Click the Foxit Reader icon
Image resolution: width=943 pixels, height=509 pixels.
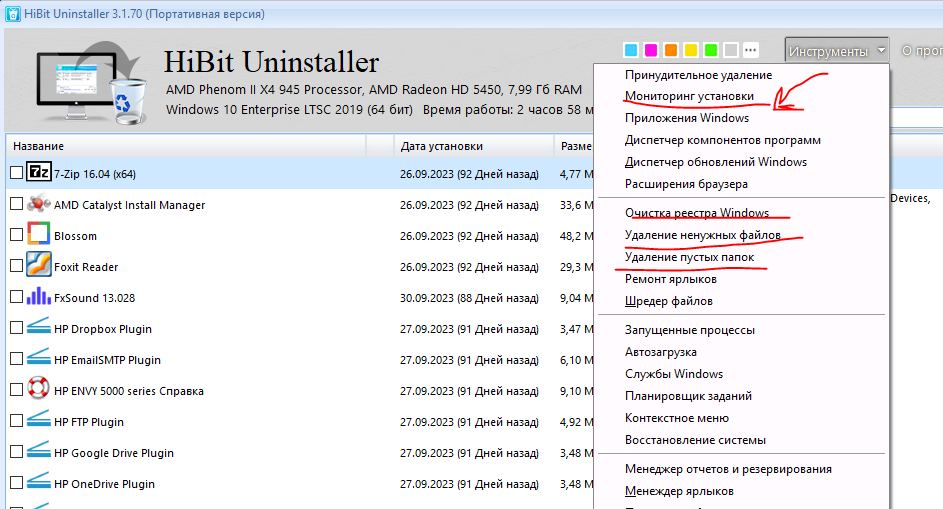pyautogui.click(x=38, y=266)
